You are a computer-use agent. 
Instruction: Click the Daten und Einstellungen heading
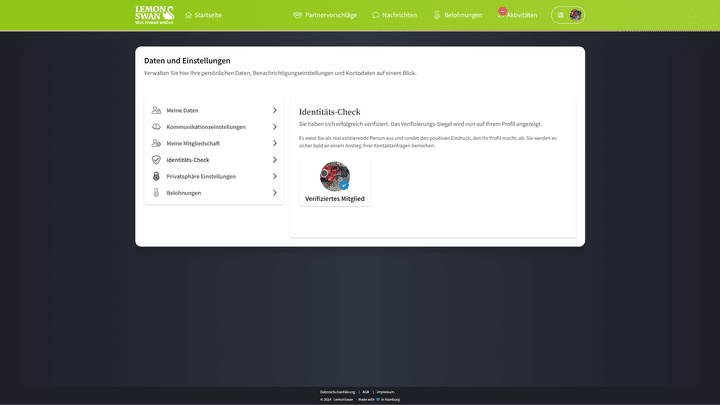coord(187,61)
